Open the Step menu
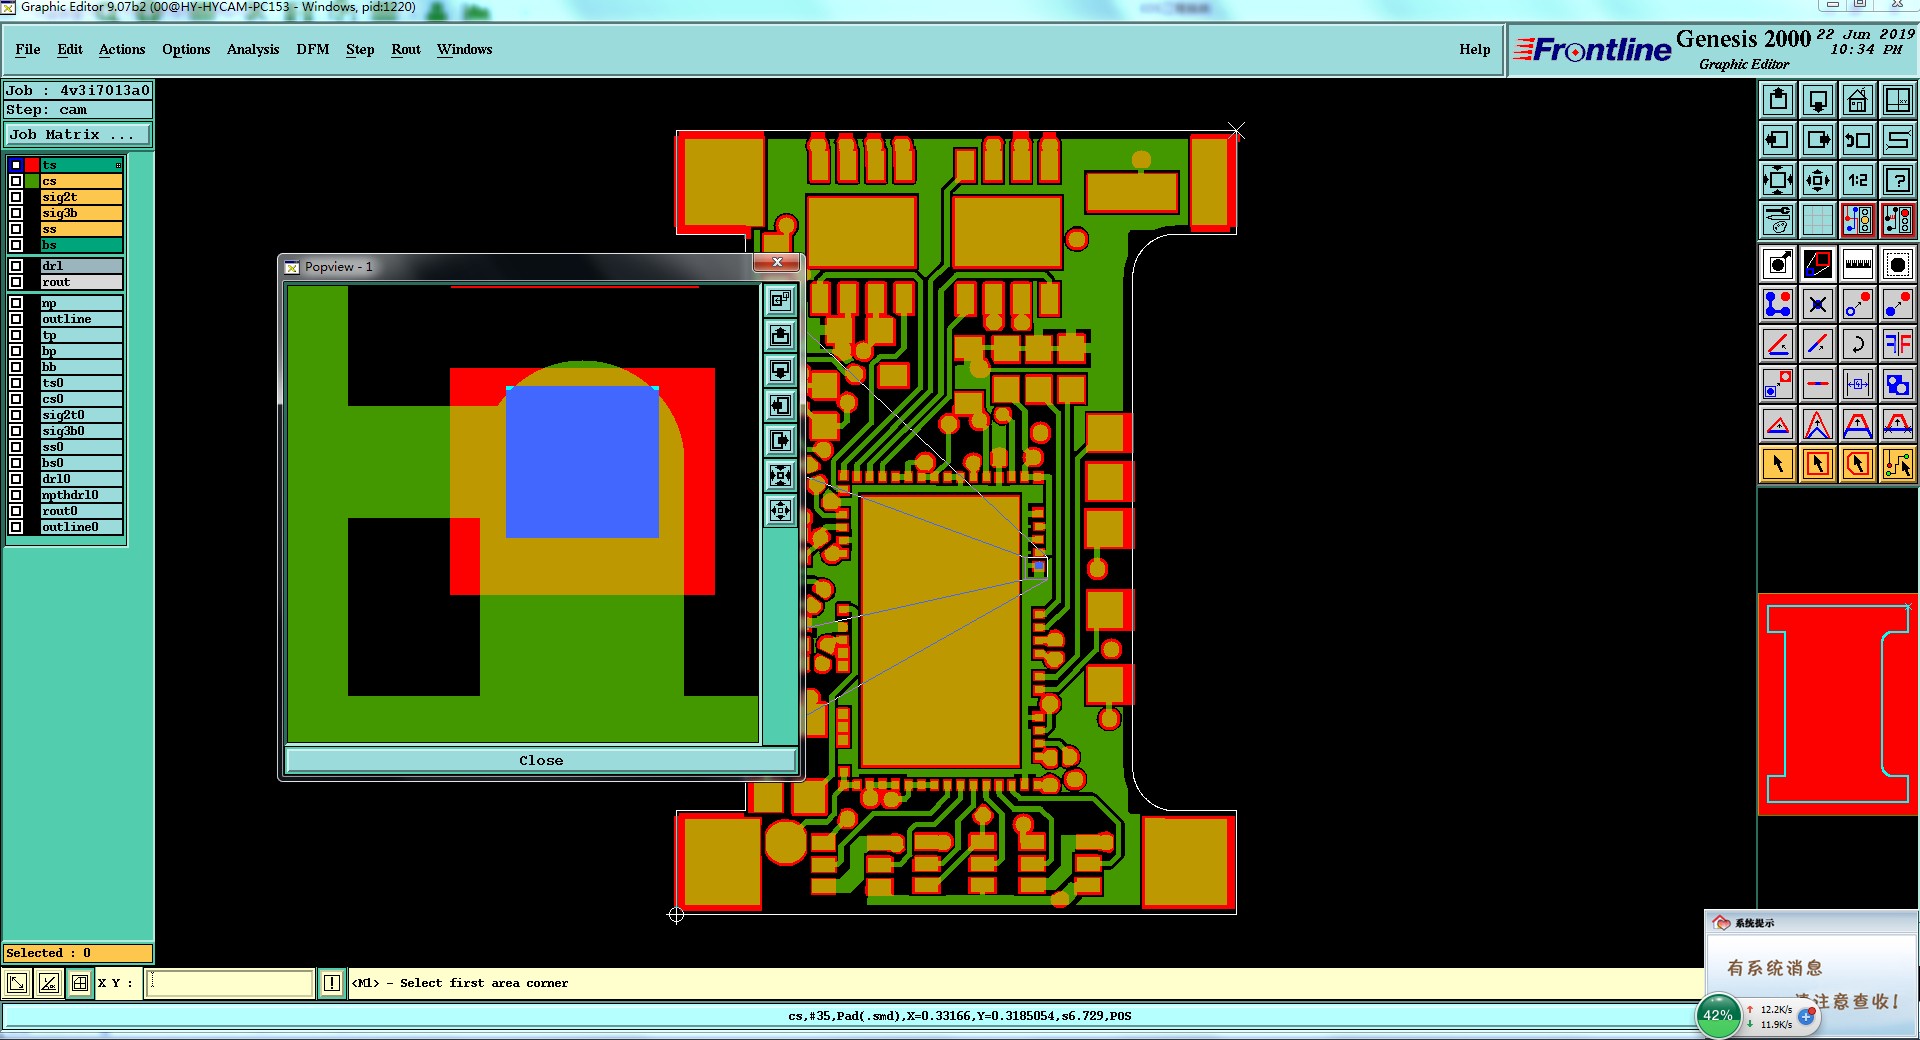 pos(360,49)
